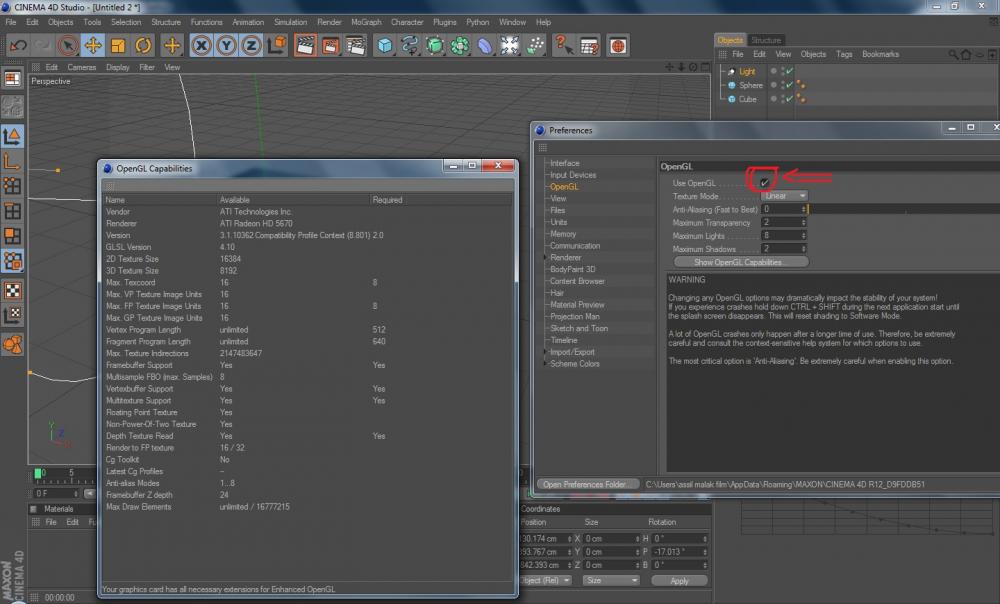
Task: Select the Rotate tool icon
Action: click(143, 45)
